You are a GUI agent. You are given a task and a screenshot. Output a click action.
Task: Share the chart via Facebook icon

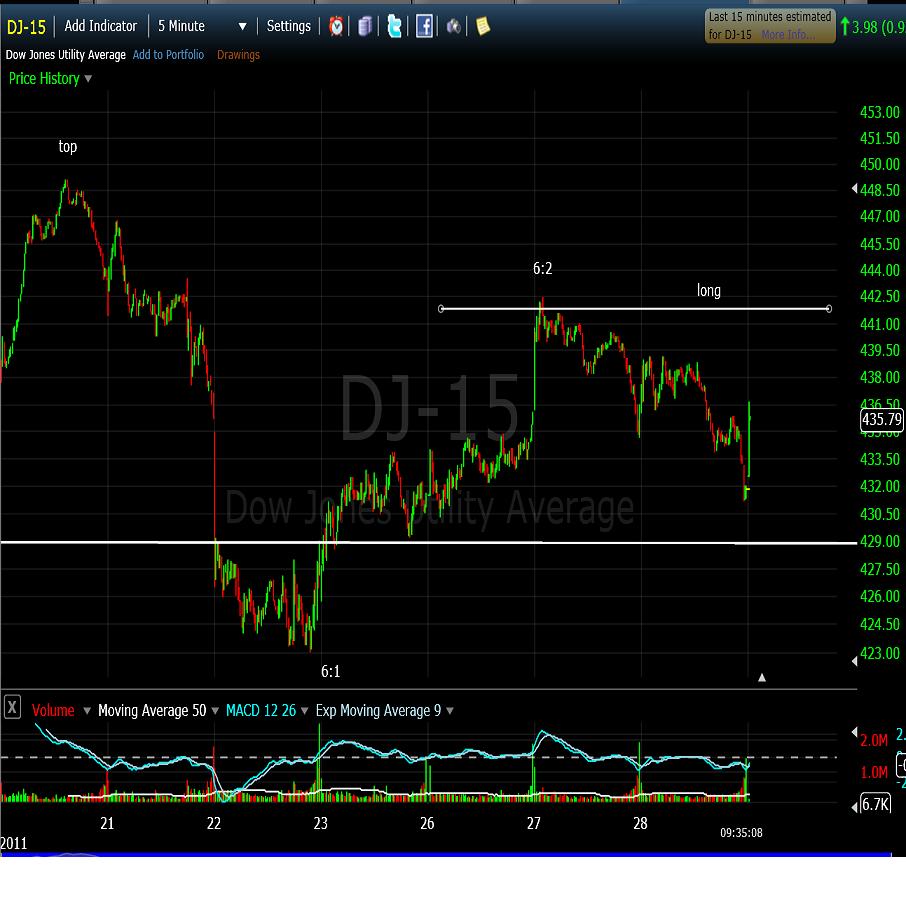pos(424,27)
